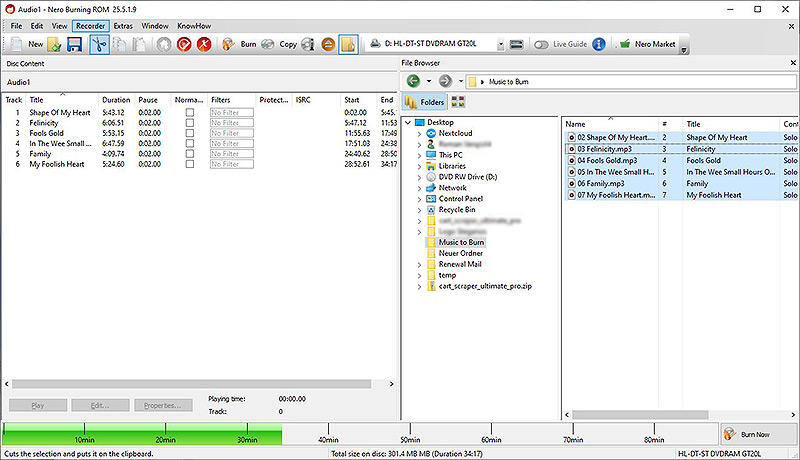This screenshot has width=800, height=460.
Task: Click the recorder drive icon before D: HL-DT-ST
Action: tap(375, 44)
